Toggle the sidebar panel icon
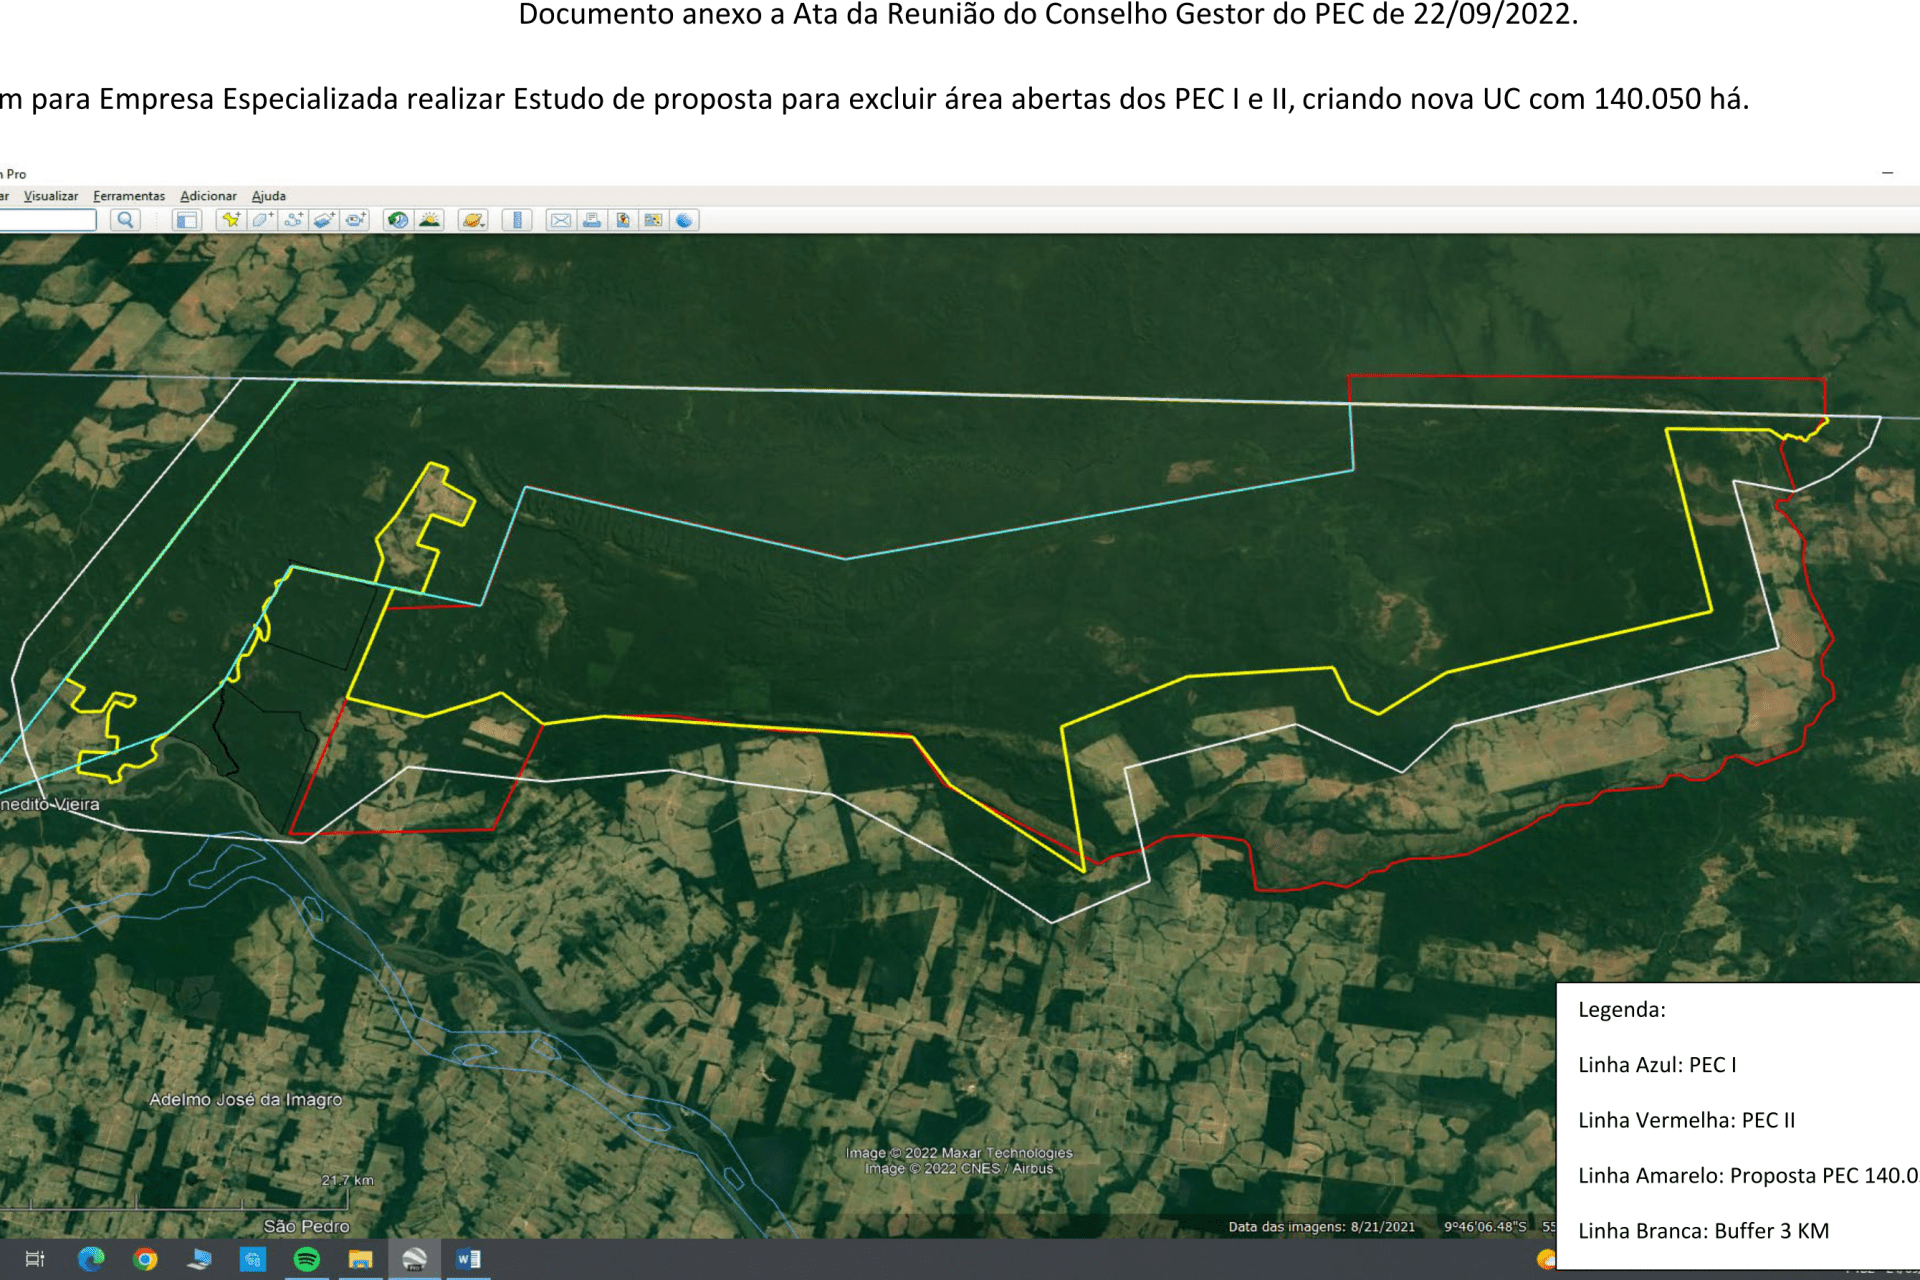 [x=187, y=220]
